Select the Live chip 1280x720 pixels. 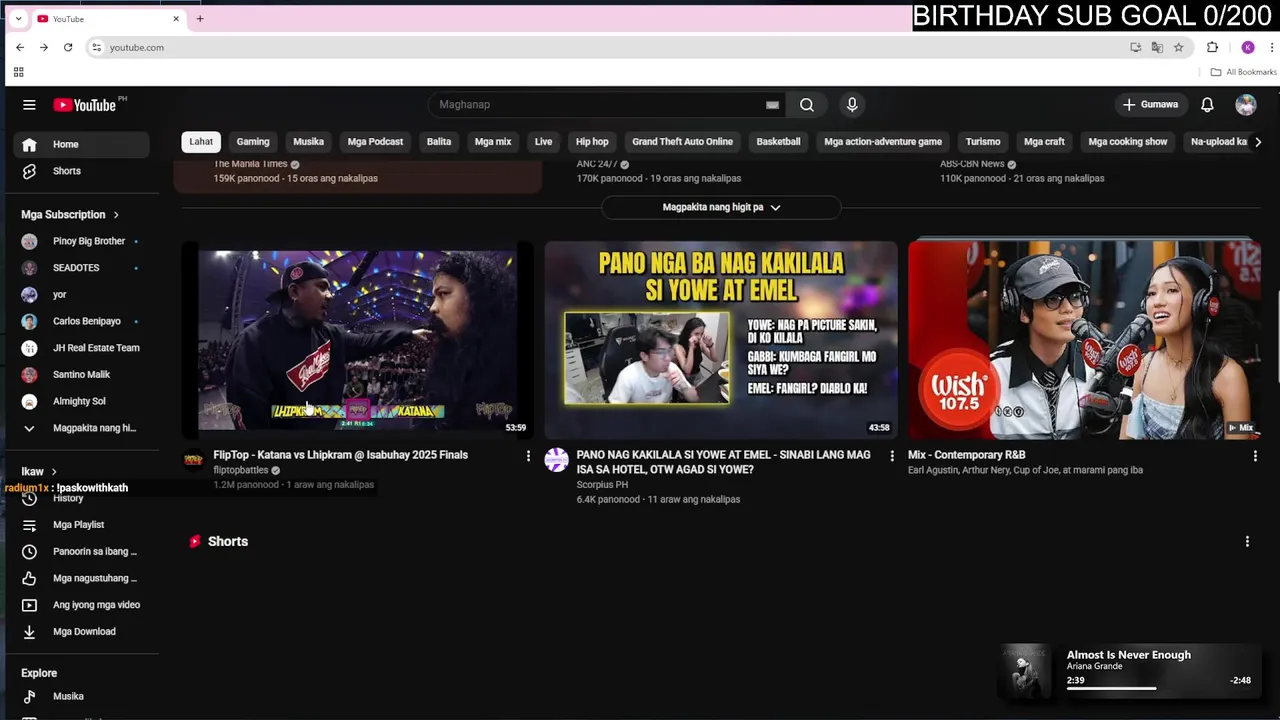click(543, 142)
